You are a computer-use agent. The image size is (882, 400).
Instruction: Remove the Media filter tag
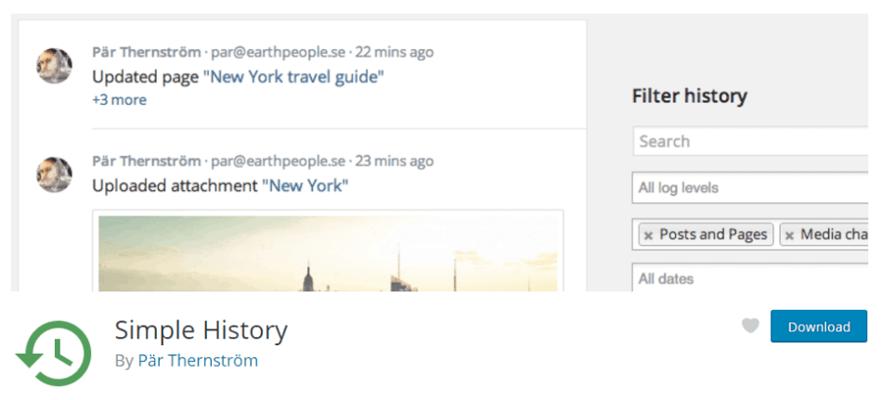point(789,235)
